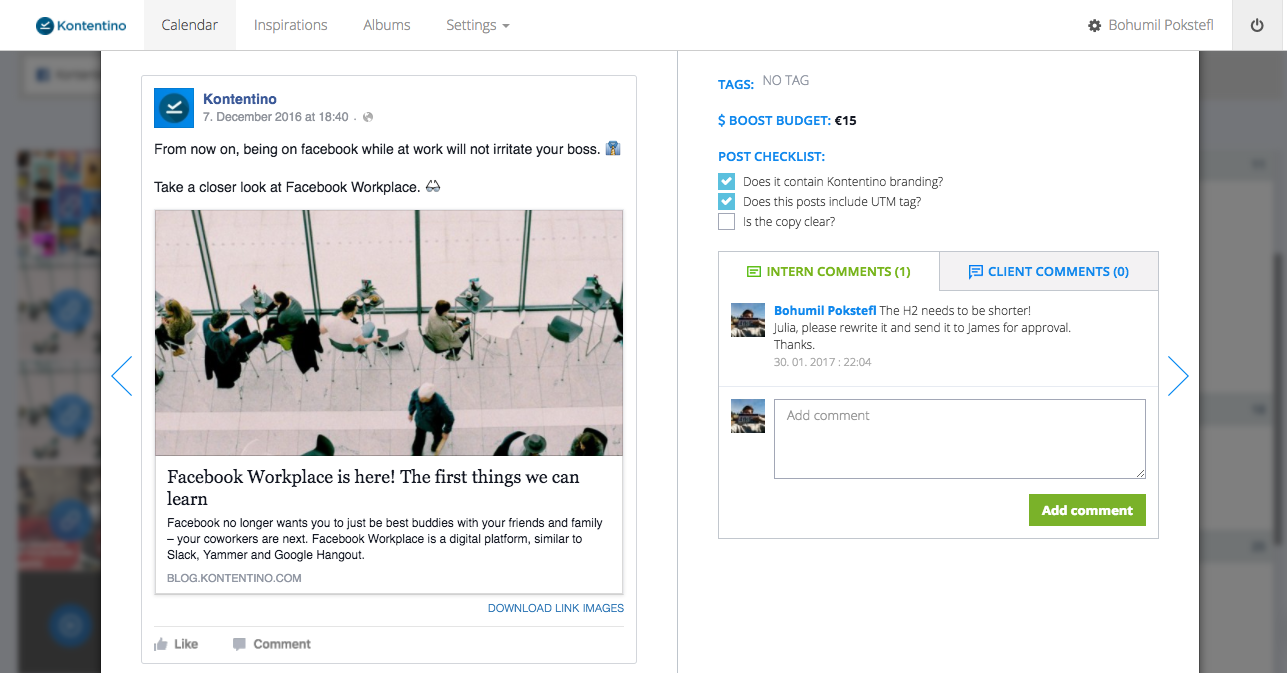This screenshot has width=1287, height=673.
Task: Click the comment timestamp 30. 01. 2017
Action: 822,362
